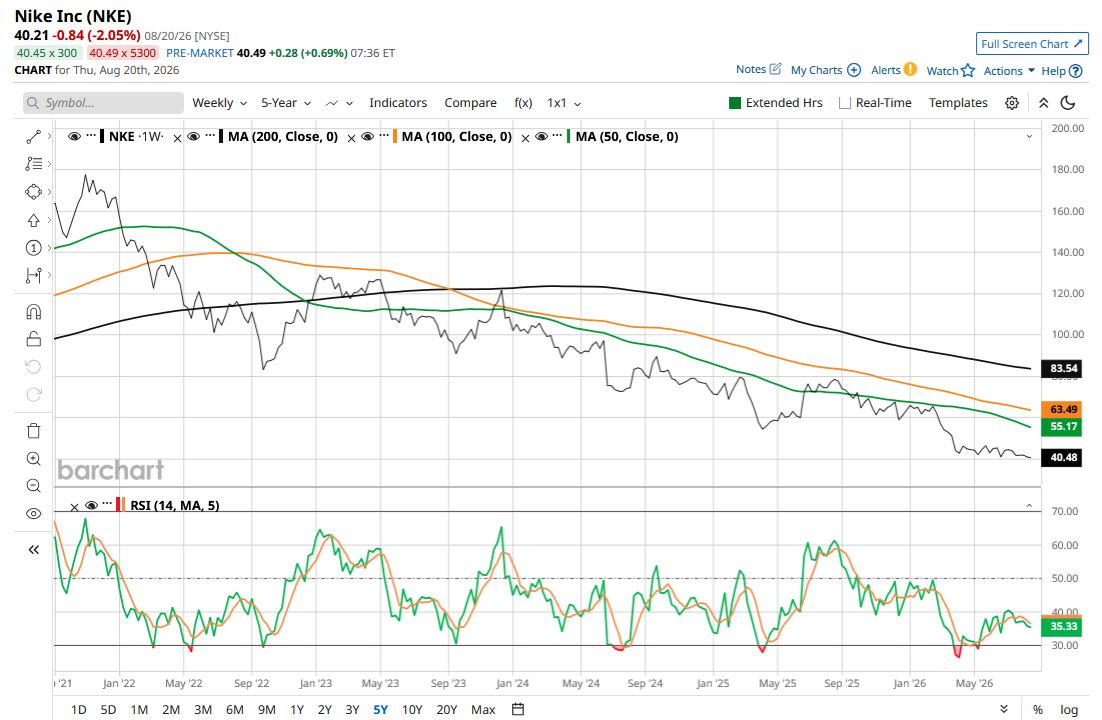The height and width of the screenshot is (720, 1102).
Task: Expand trend line tool options arrow
Action: pyautogui.click(x=49, y=136)
